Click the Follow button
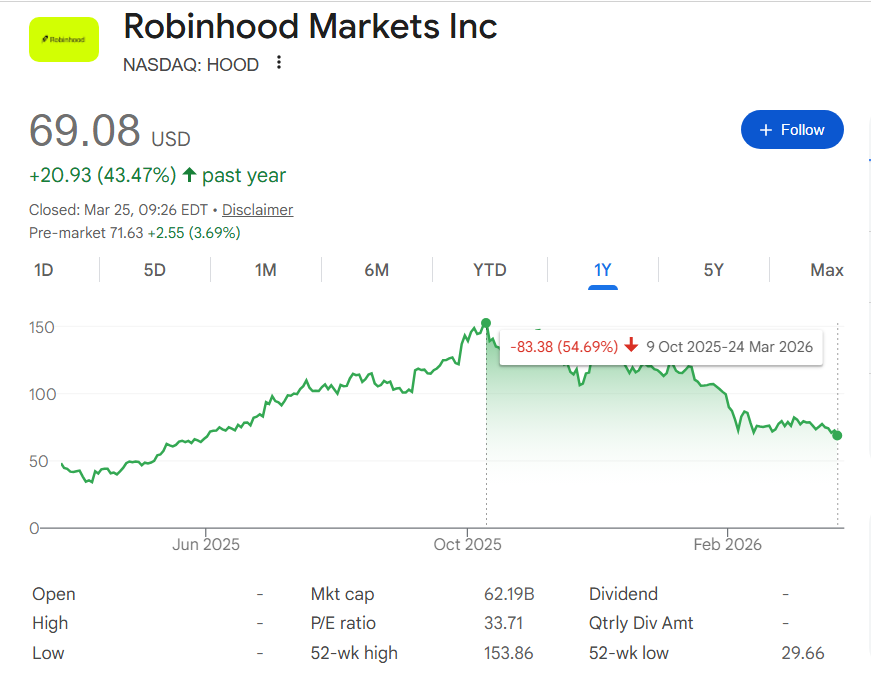 792,129
